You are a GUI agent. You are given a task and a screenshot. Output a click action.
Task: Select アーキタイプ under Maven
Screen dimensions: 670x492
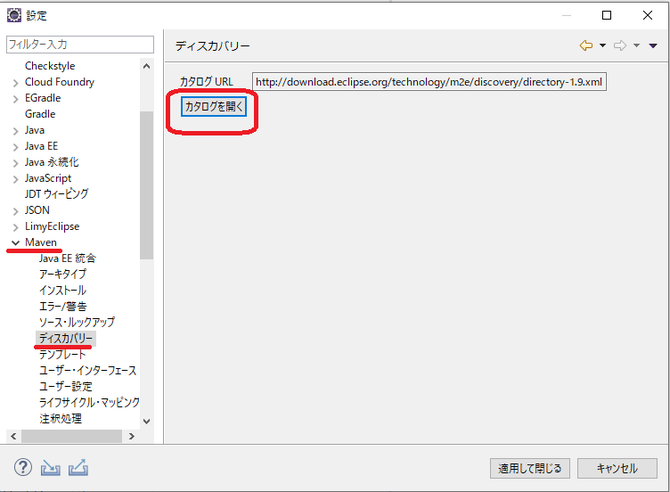[63, 274]
